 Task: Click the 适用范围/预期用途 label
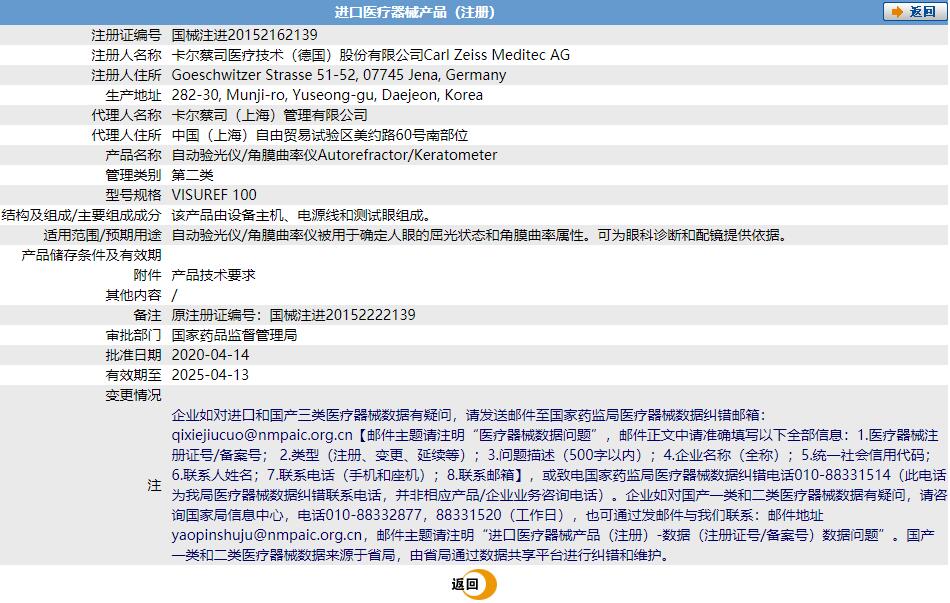point(102,235)
